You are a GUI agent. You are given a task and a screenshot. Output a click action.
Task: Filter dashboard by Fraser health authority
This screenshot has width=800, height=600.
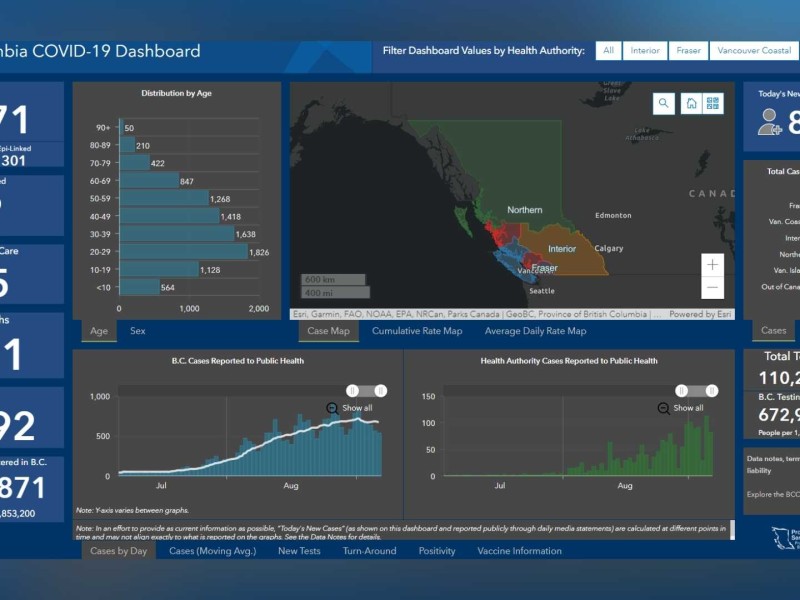pyautogui.click(x=688, y=51)
